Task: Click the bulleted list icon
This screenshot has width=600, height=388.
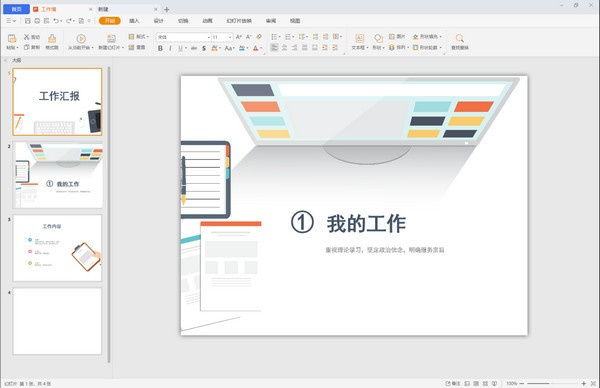Action: coord(274,37)
